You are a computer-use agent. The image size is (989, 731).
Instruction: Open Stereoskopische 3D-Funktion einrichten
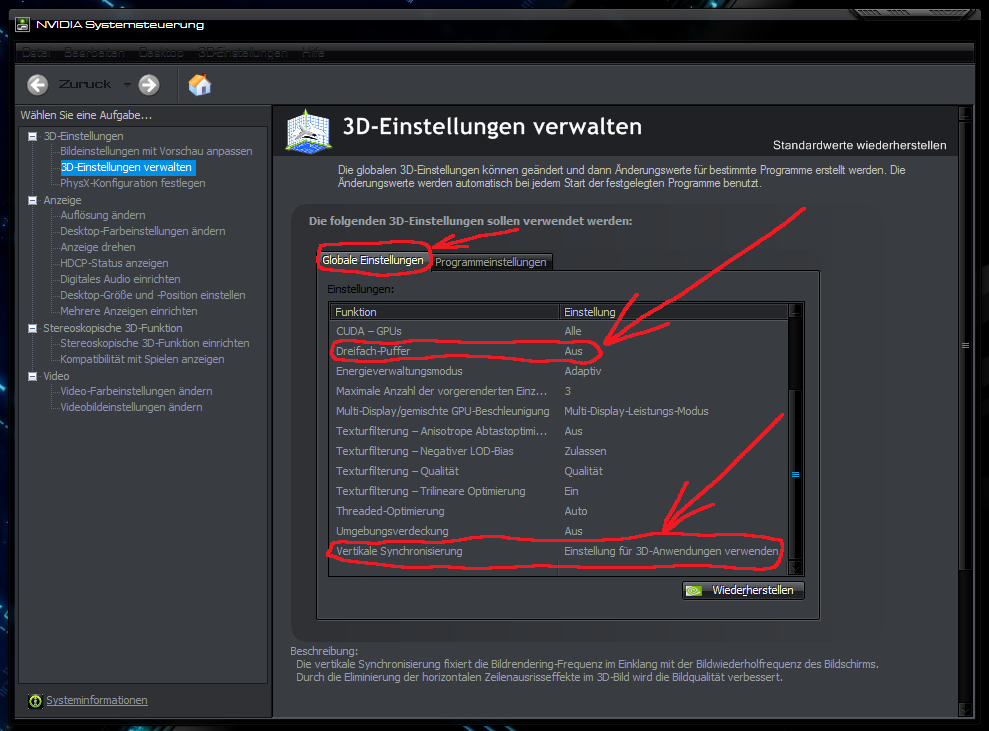pos(155,343)
